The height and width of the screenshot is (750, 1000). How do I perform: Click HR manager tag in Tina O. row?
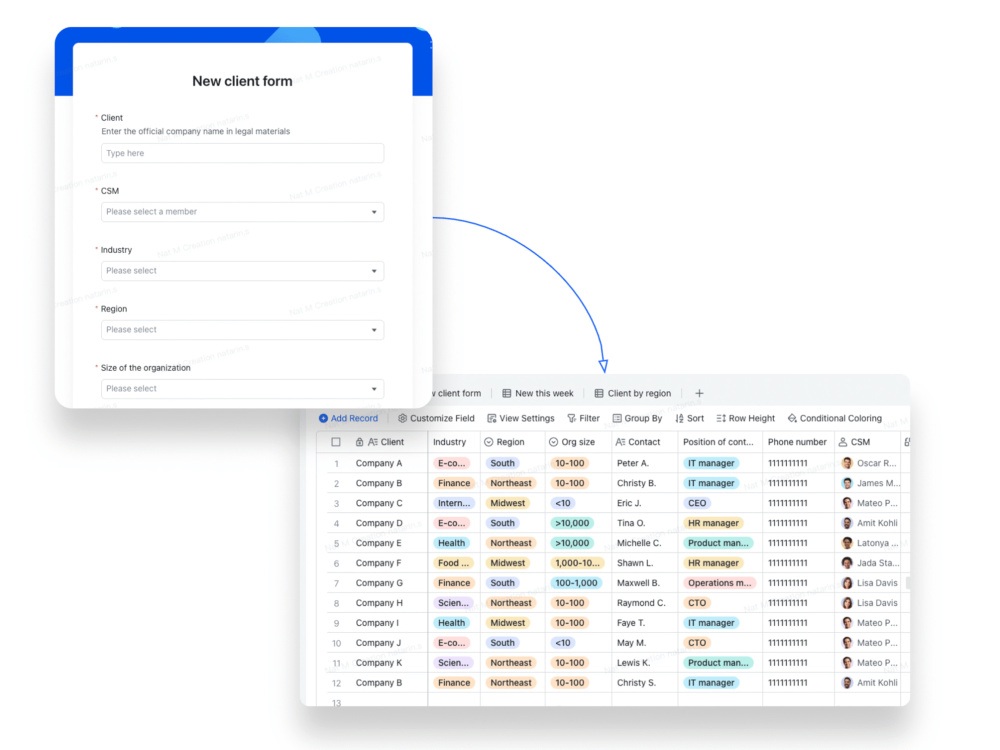[x=713, y=523]
